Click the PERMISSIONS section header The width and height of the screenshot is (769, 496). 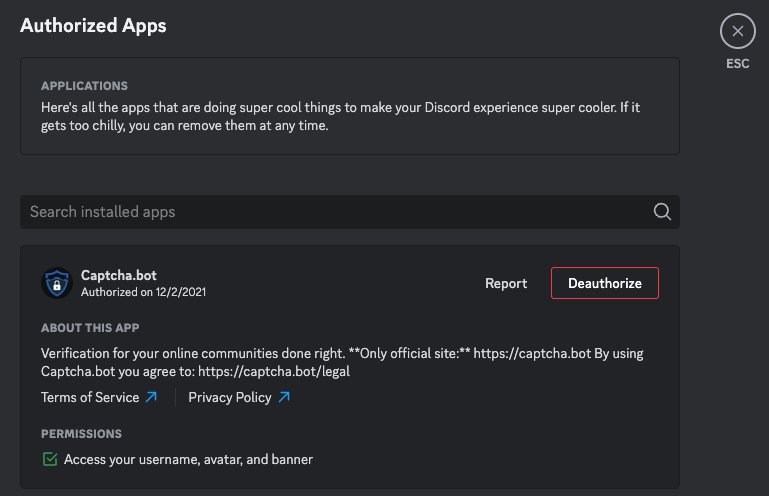point(81,434)
